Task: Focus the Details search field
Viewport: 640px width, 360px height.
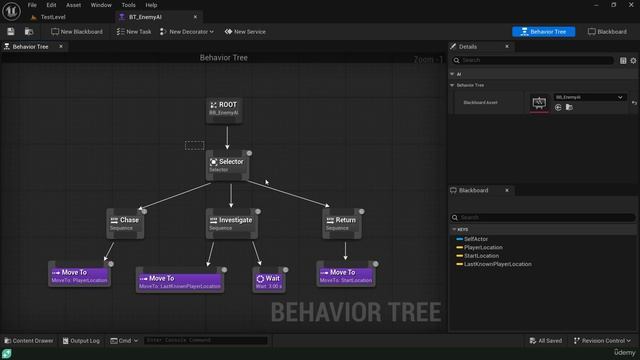Action: [x=532, y=60]
